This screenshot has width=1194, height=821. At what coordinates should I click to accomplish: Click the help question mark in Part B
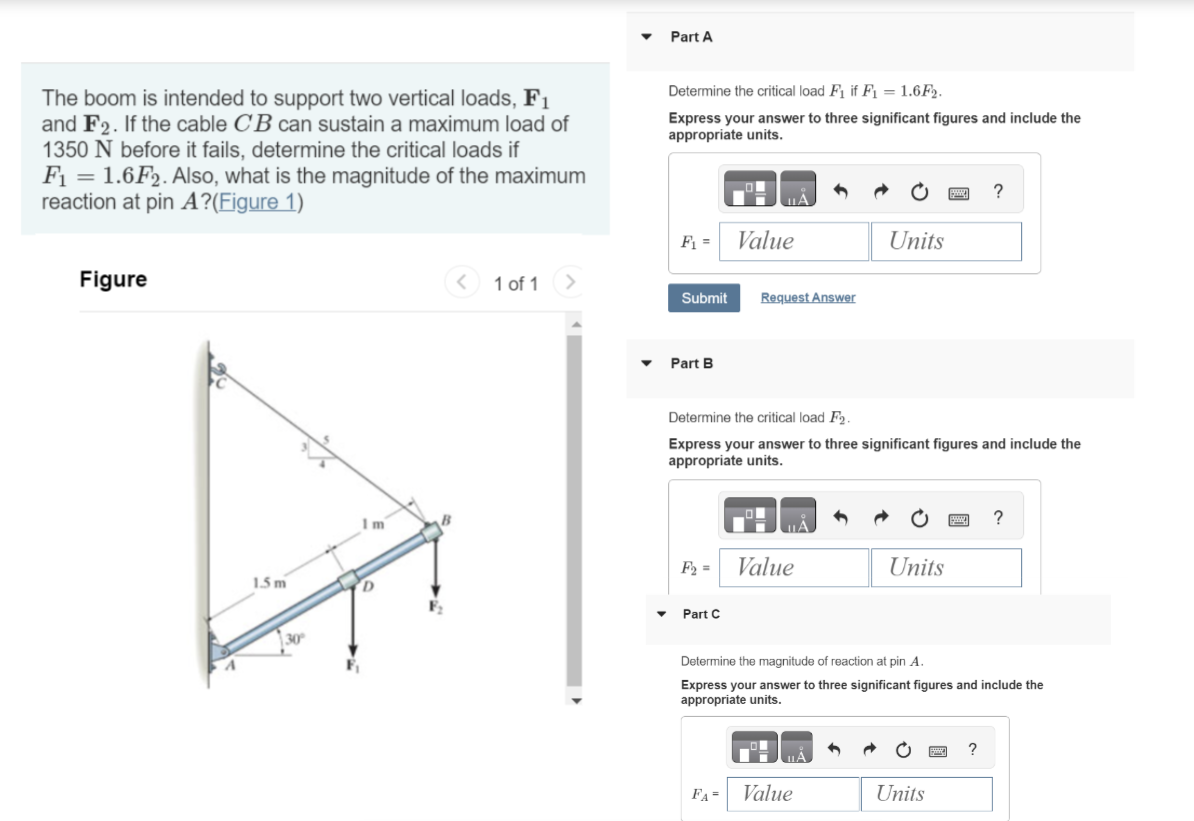pyautogui.click(x=996, y=516)
